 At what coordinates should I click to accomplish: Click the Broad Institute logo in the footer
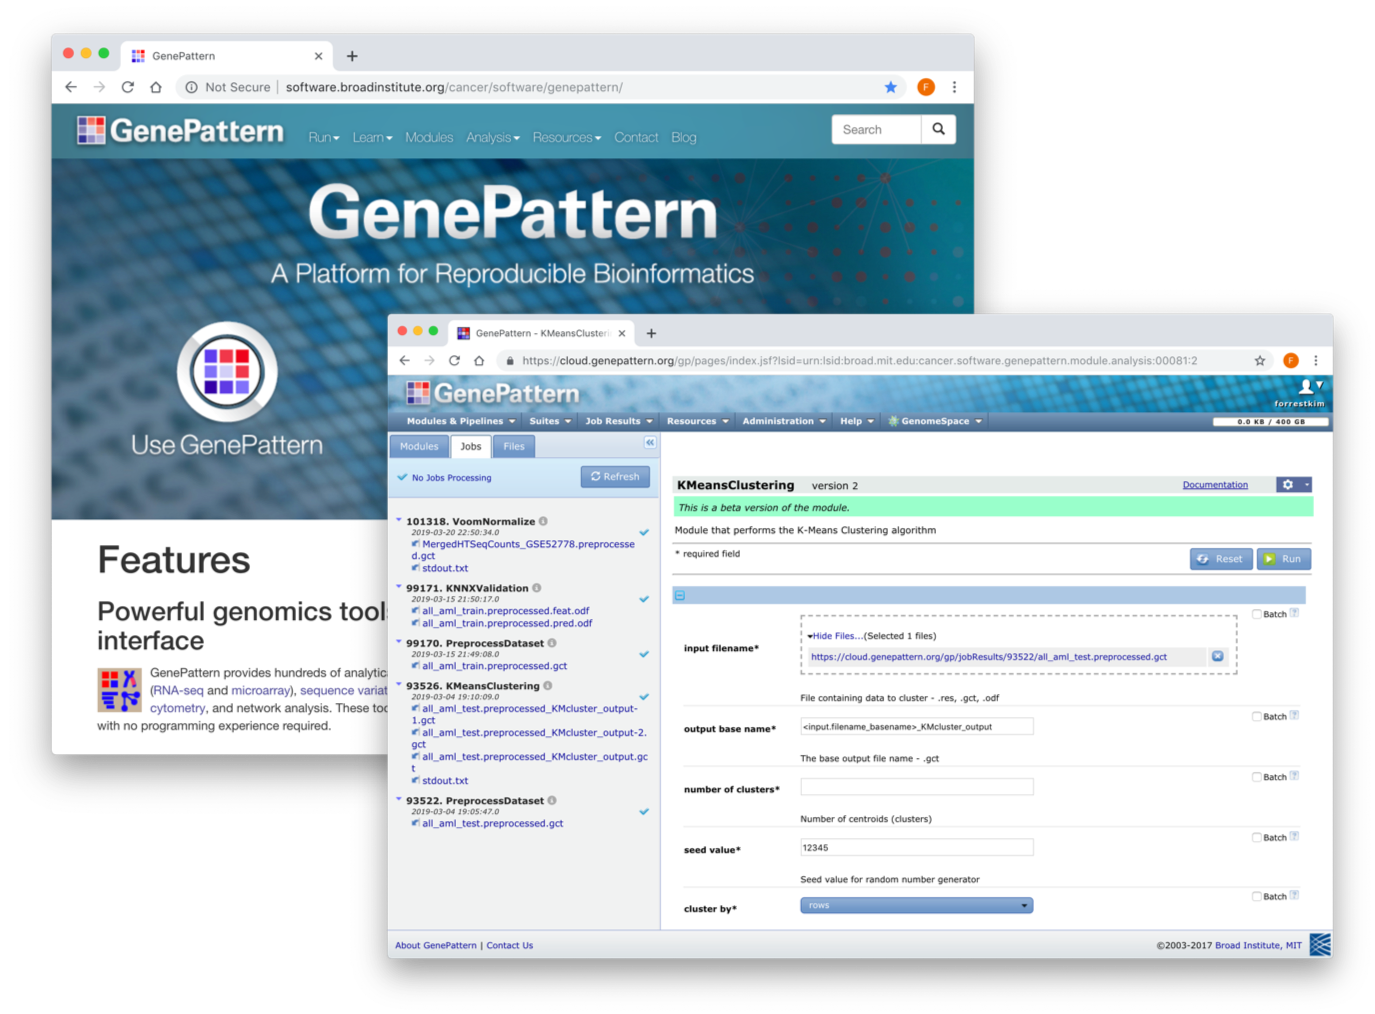coord(1320,944)
